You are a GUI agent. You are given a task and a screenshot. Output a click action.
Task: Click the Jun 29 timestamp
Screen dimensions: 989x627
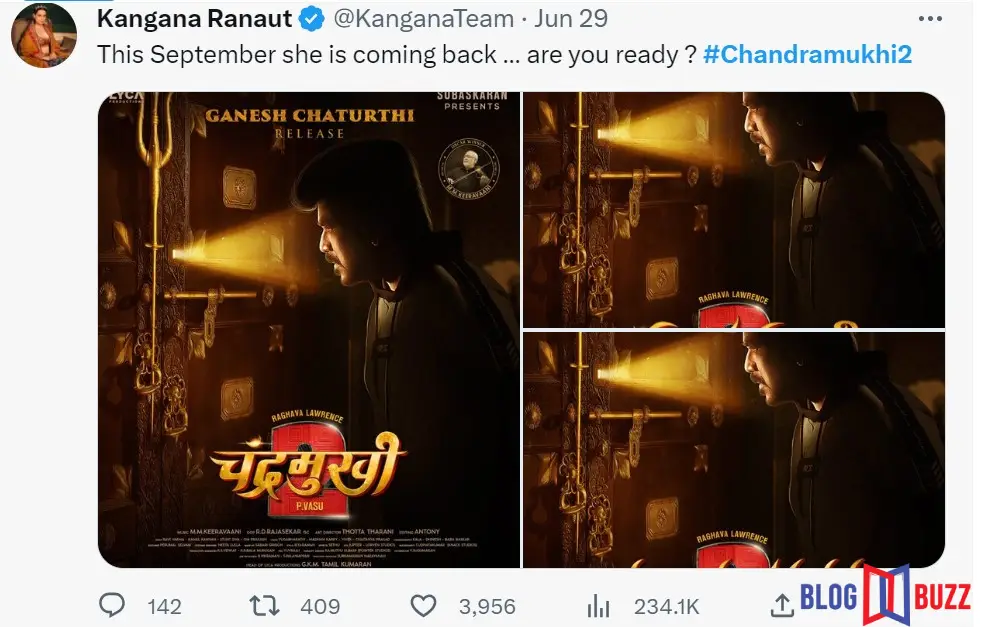571,19
